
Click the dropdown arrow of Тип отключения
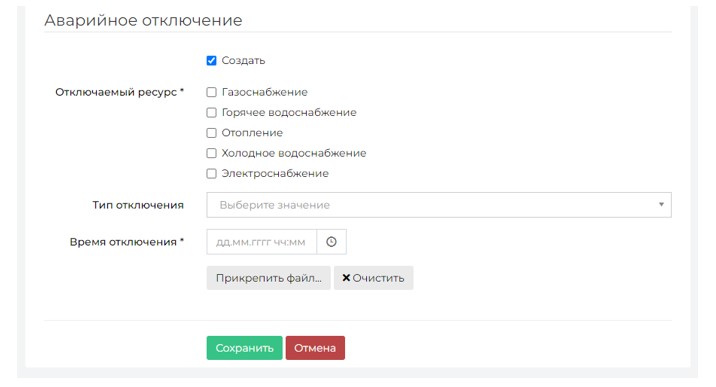click(x=661, y=204)
